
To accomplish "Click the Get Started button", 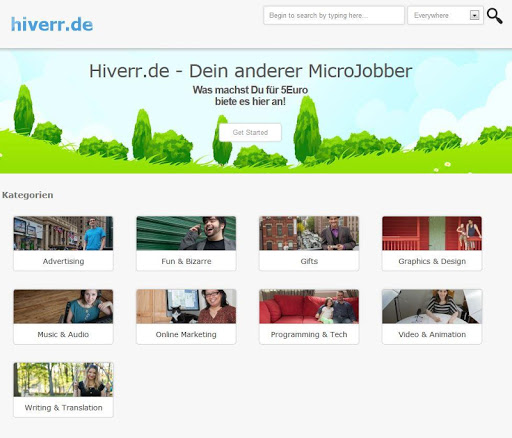I will [x=250, y=132].
